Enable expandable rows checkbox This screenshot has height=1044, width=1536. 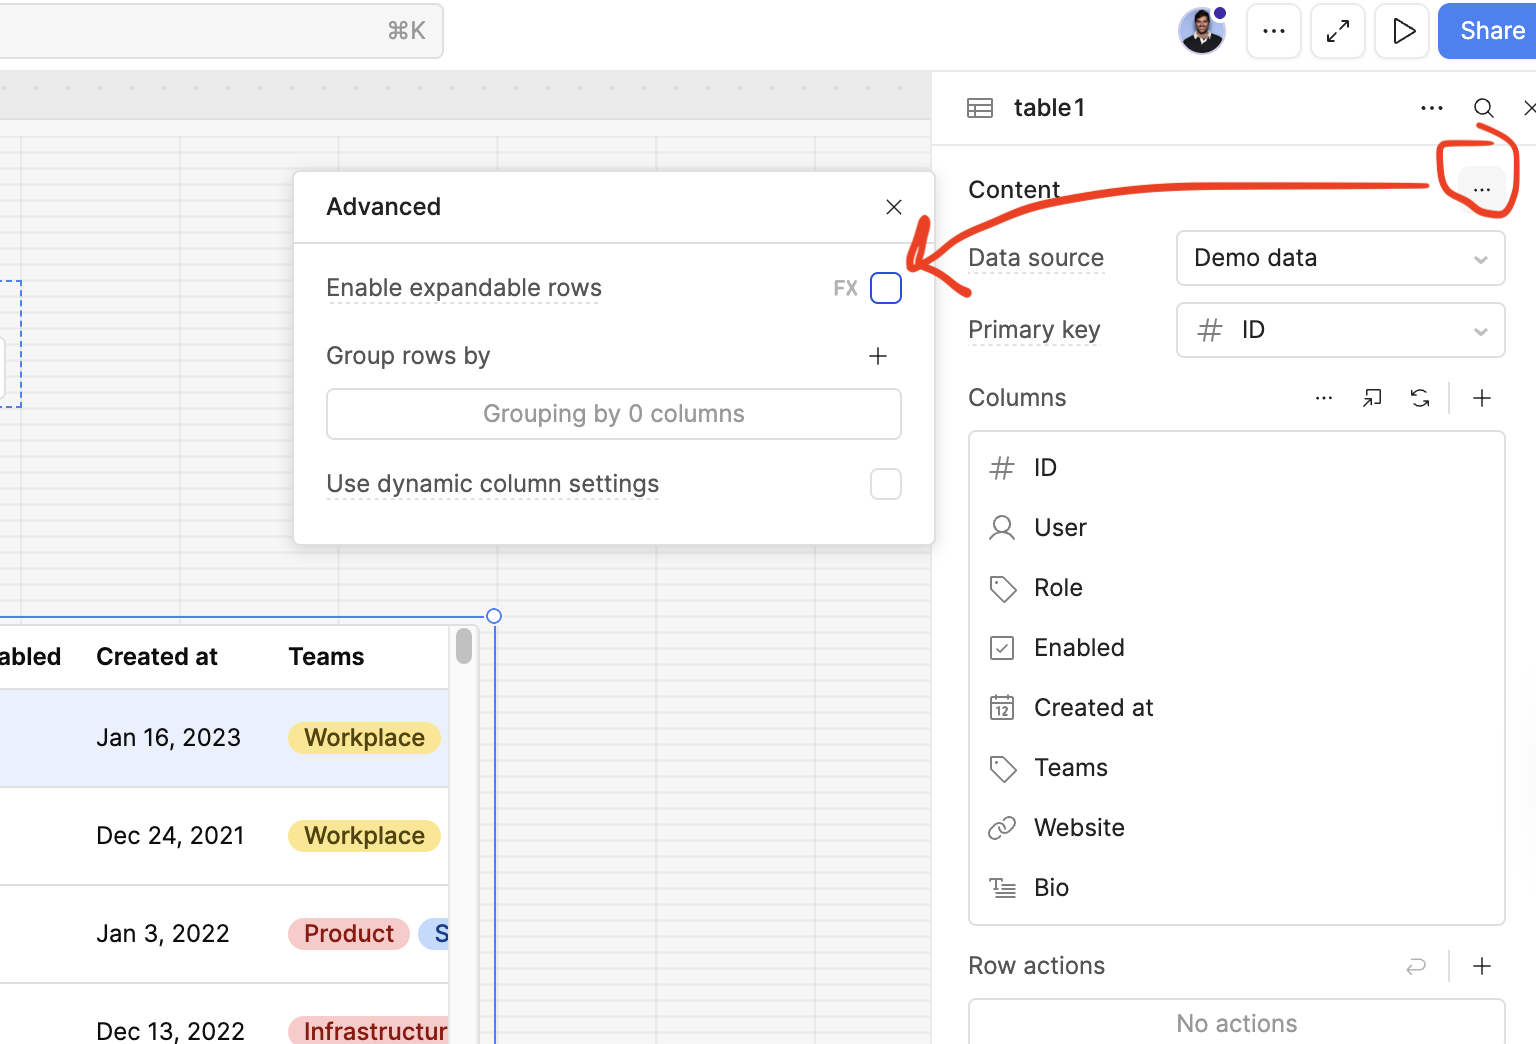886,288
